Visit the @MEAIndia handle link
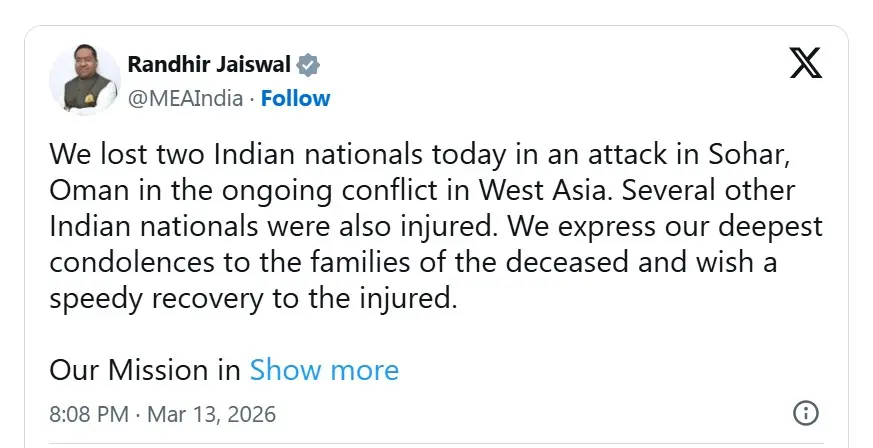This screenshot has width=873, height=448. [x=190, y=98]
